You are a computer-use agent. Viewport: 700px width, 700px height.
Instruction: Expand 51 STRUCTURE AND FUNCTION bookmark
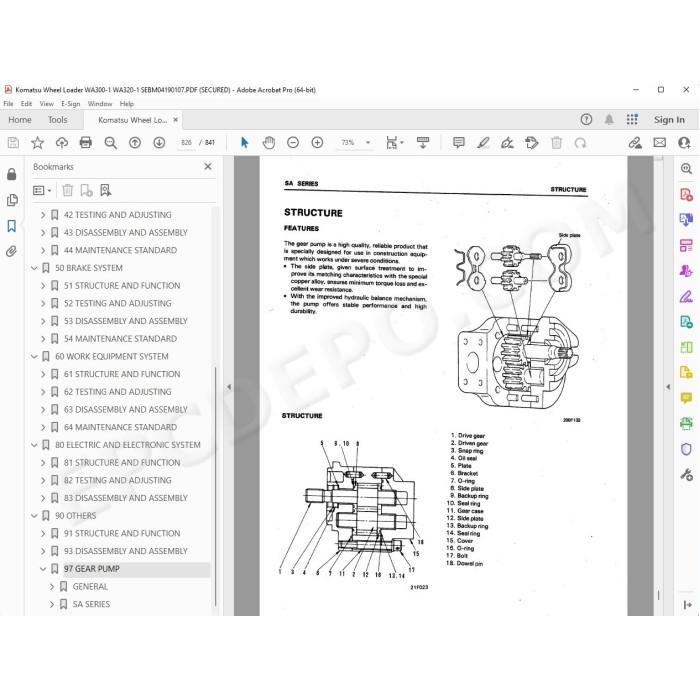tap(43, 286)
